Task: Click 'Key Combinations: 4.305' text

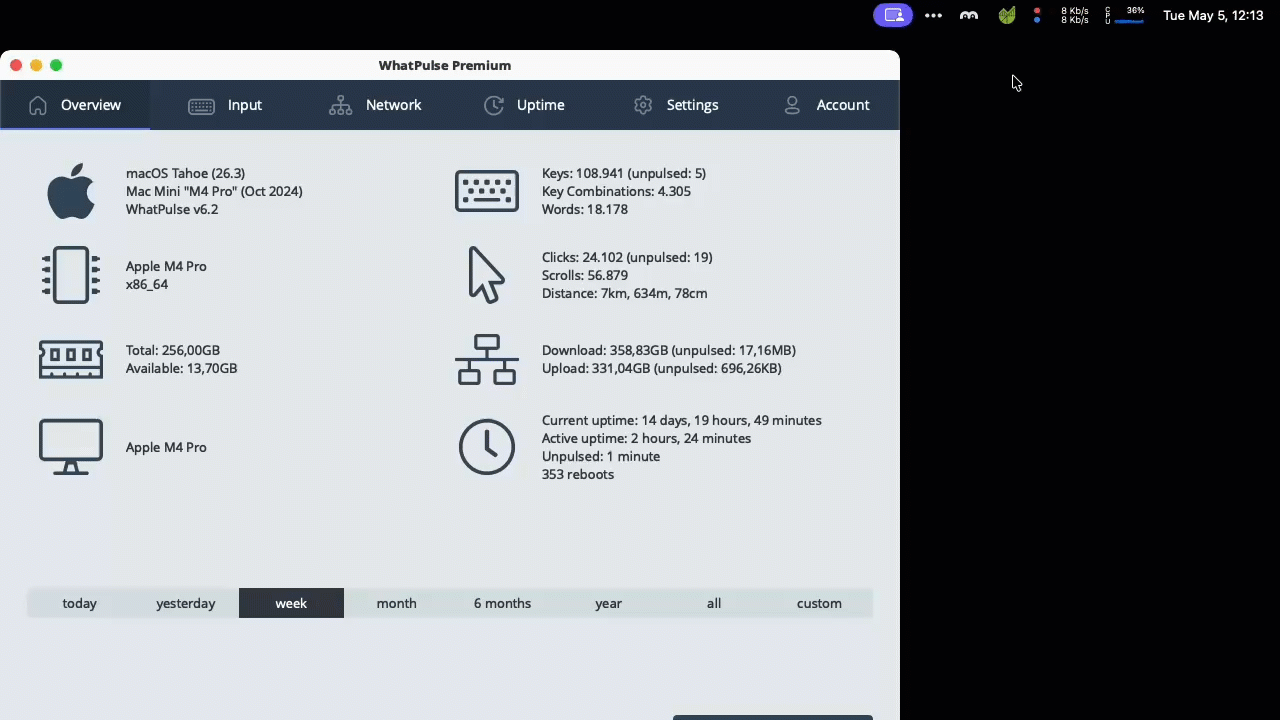Action: (x=616, y=191)
